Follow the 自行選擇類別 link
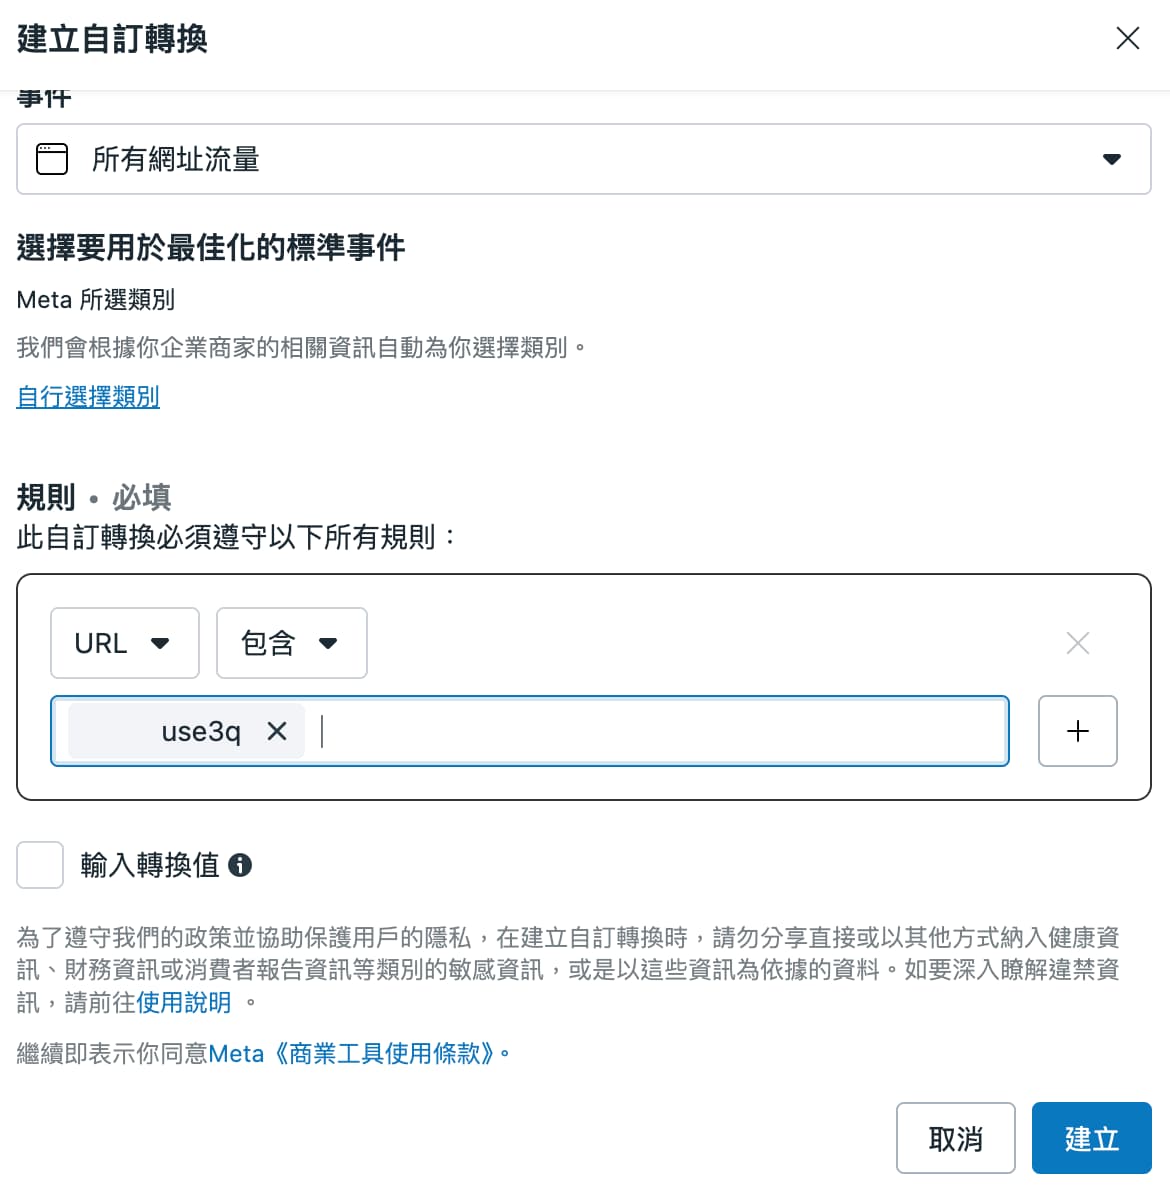This screenshot has height=1188, width=1170. [88, 396]
